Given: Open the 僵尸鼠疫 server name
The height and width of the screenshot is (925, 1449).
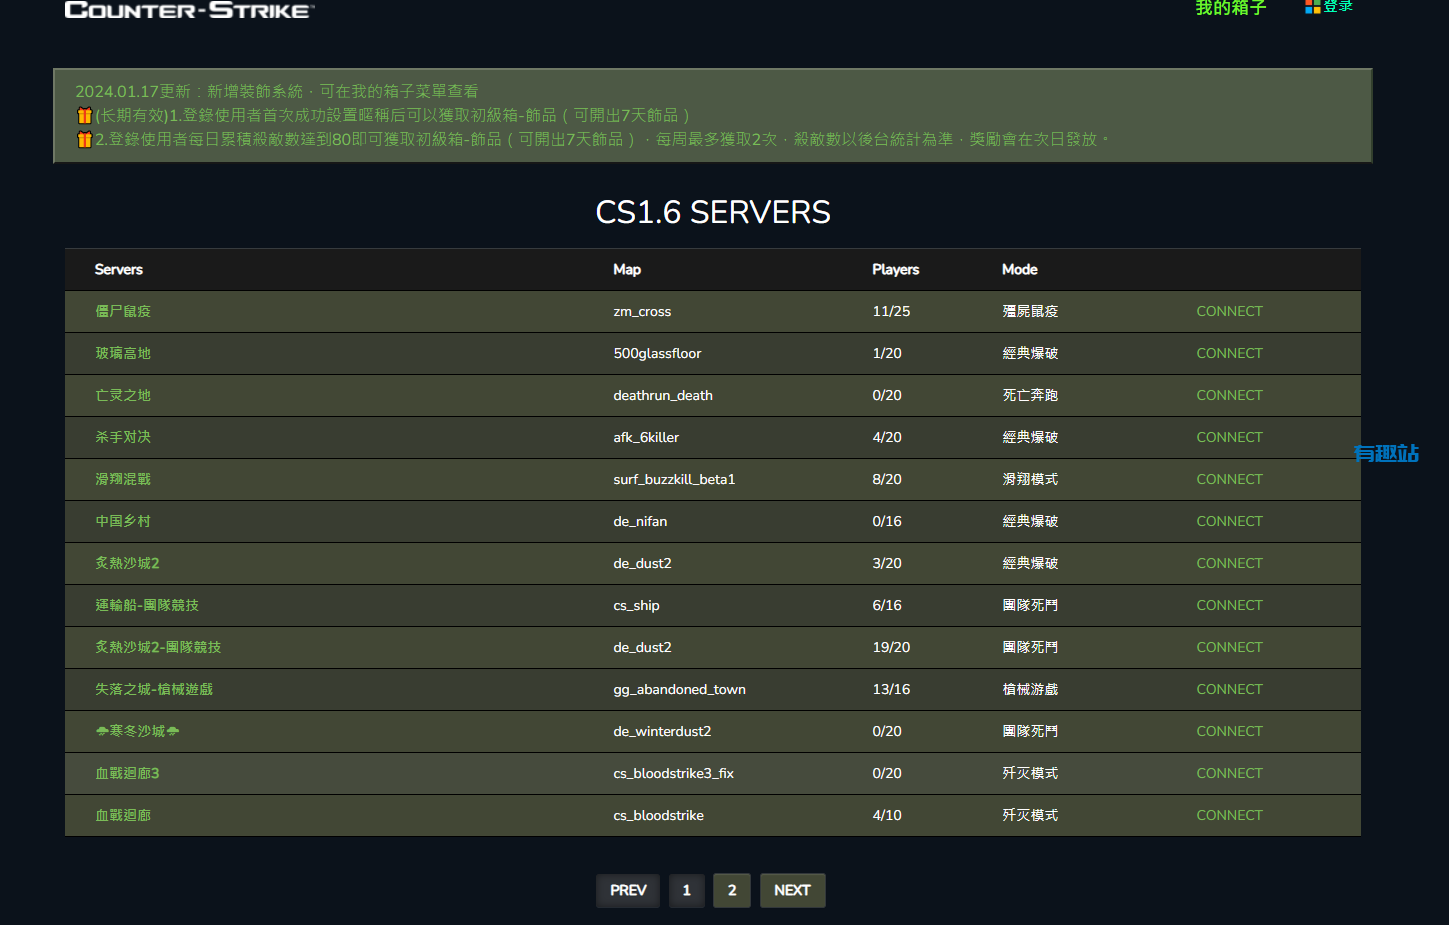Looking at the screenshot, I should (123, 311).
